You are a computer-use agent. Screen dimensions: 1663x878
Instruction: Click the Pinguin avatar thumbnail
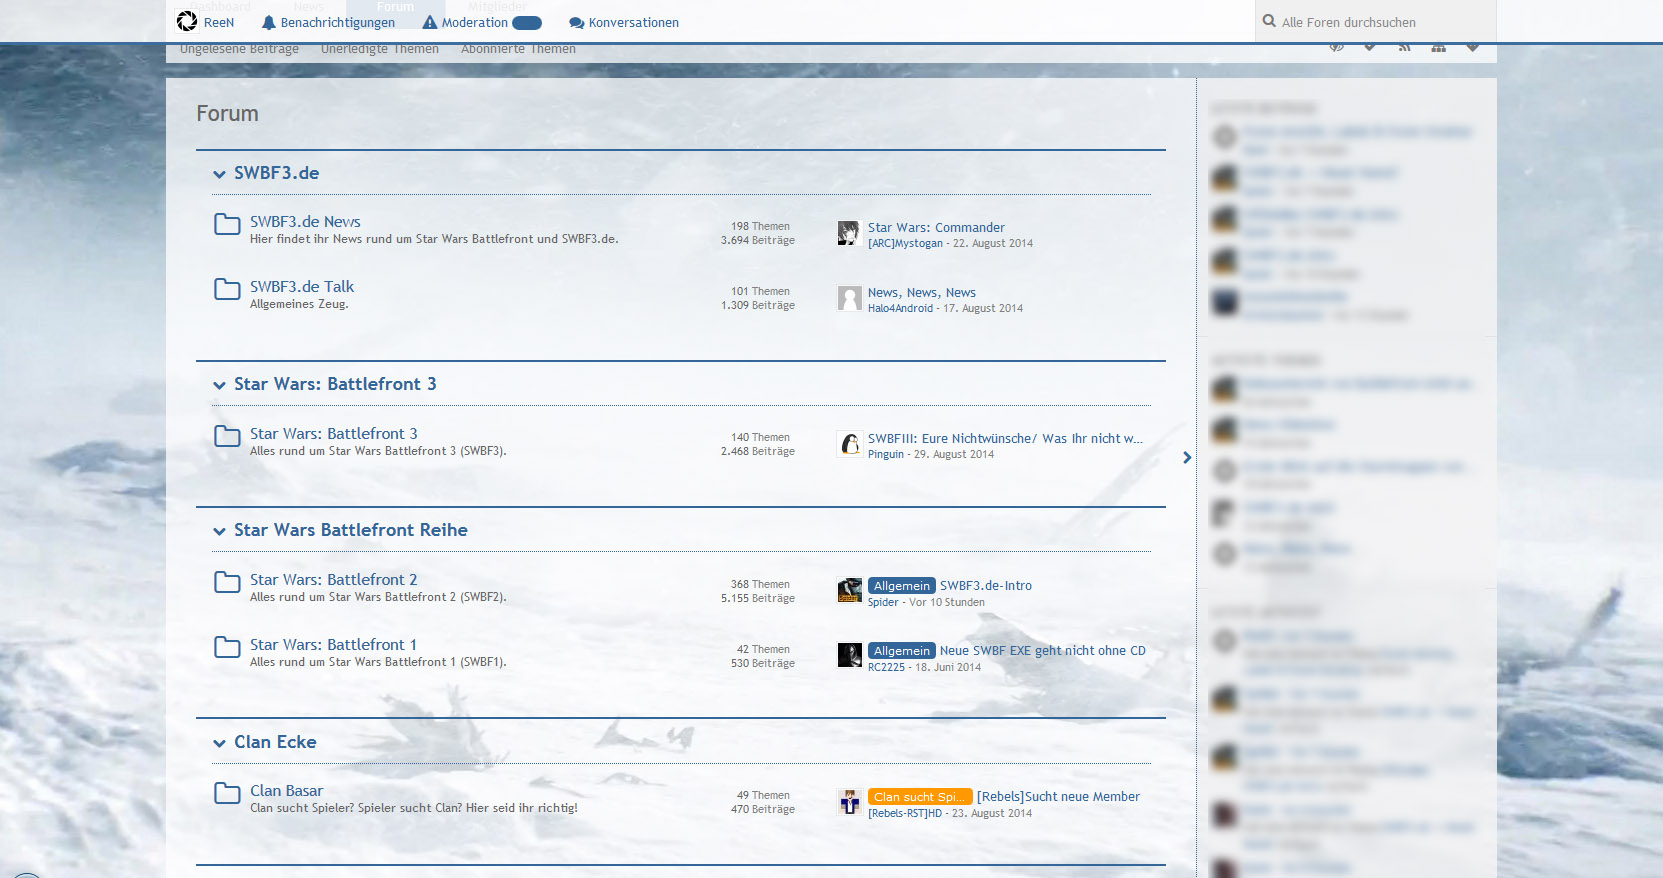point(849,444)
